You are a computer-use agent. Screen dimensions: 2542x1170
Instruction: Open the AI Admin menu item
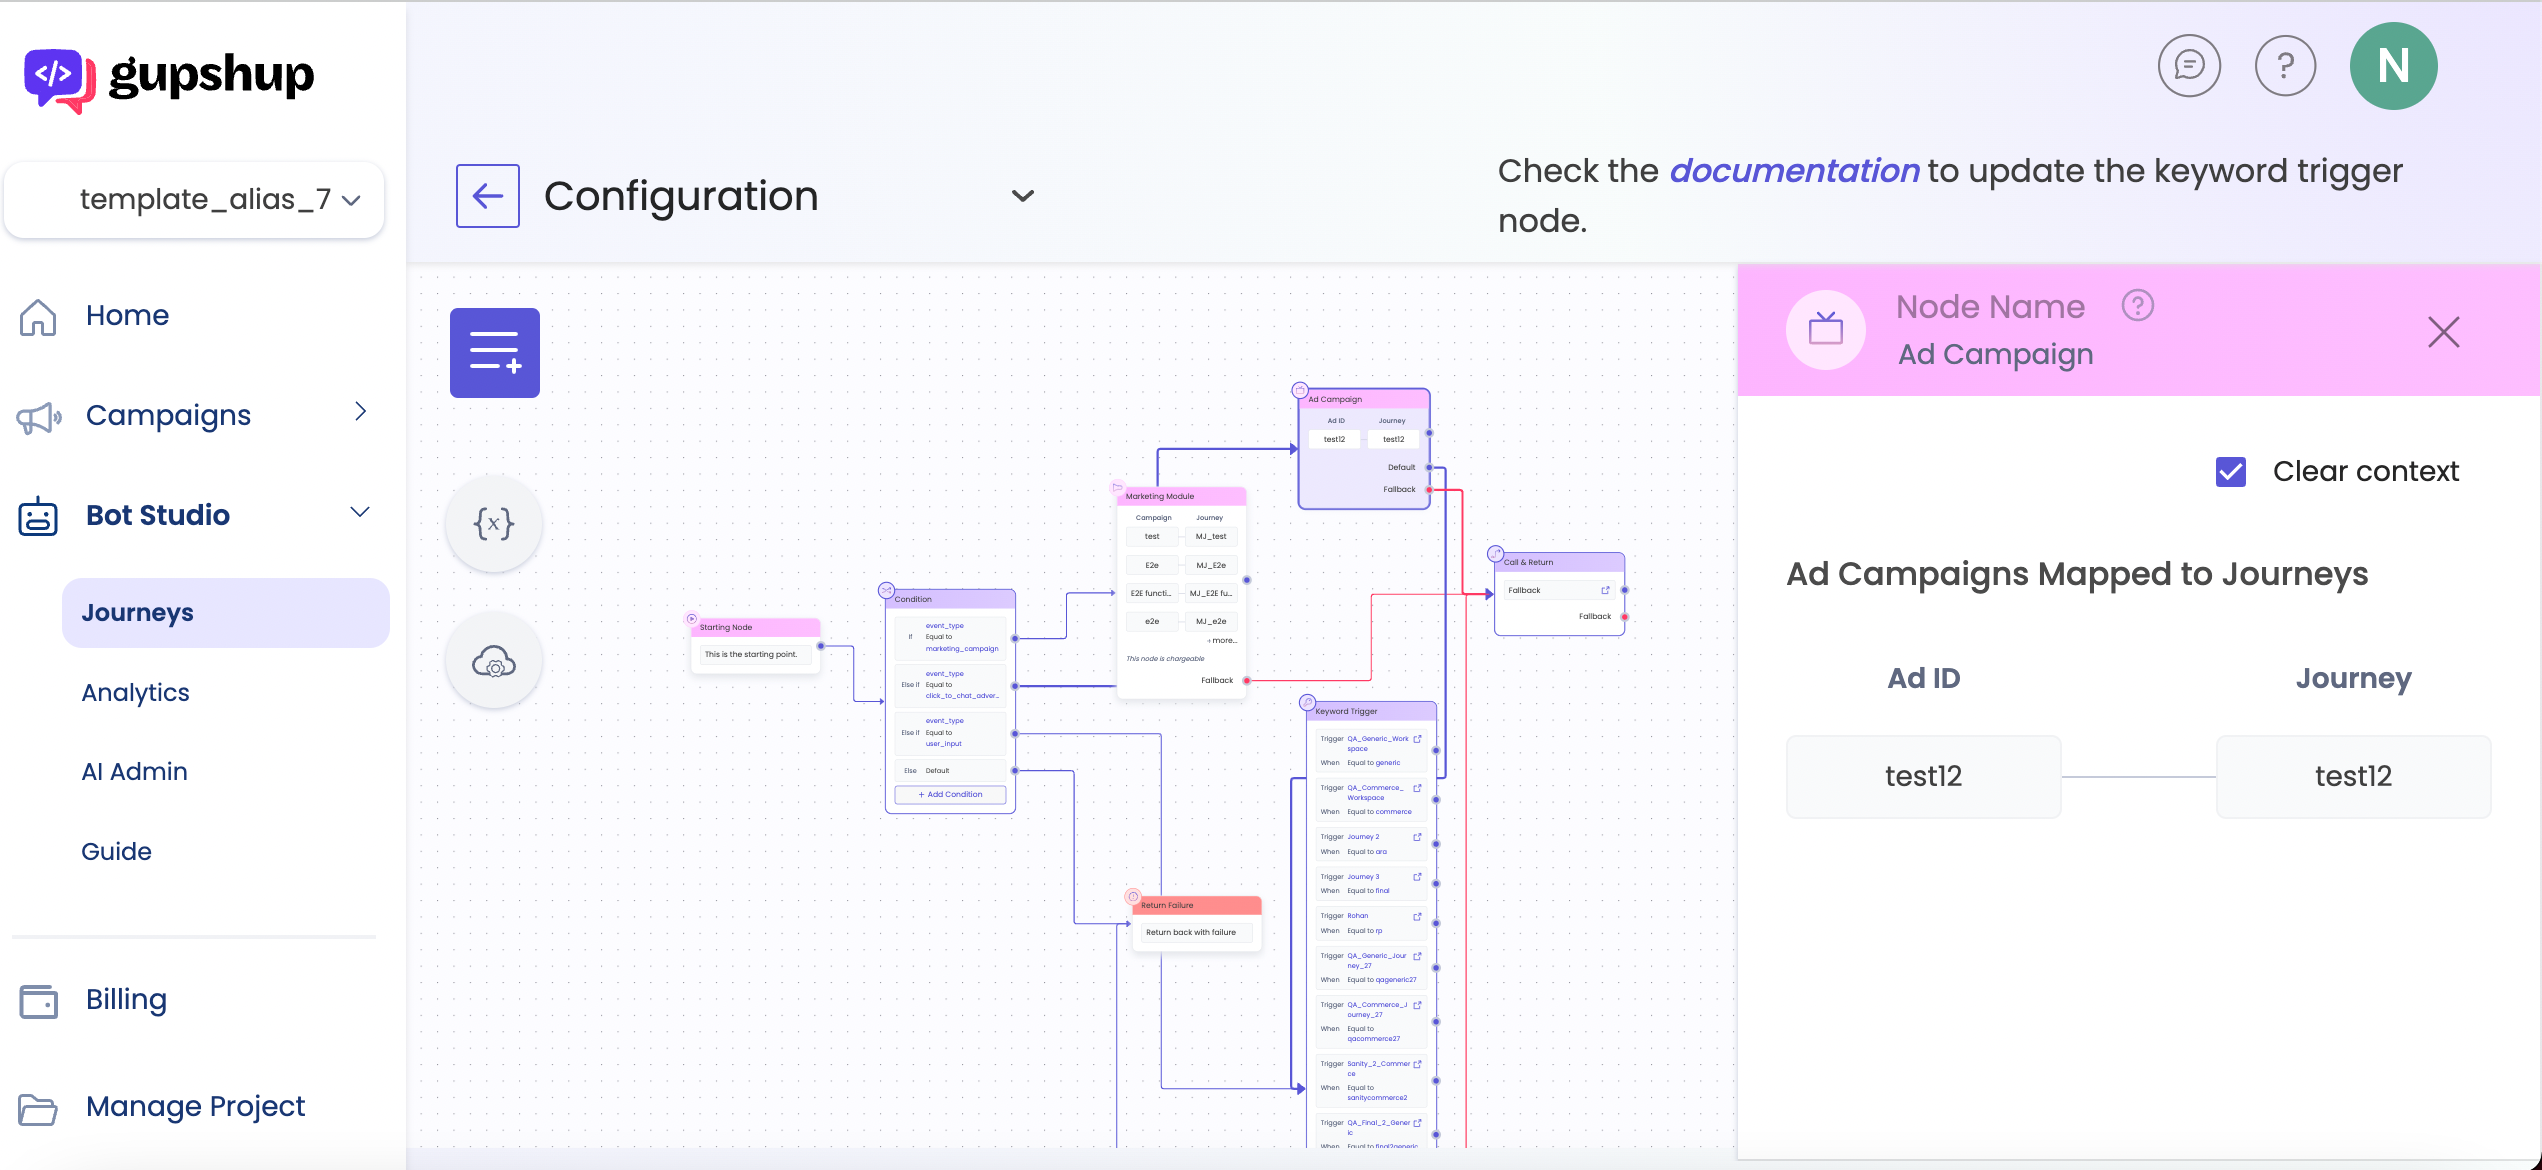134,772
